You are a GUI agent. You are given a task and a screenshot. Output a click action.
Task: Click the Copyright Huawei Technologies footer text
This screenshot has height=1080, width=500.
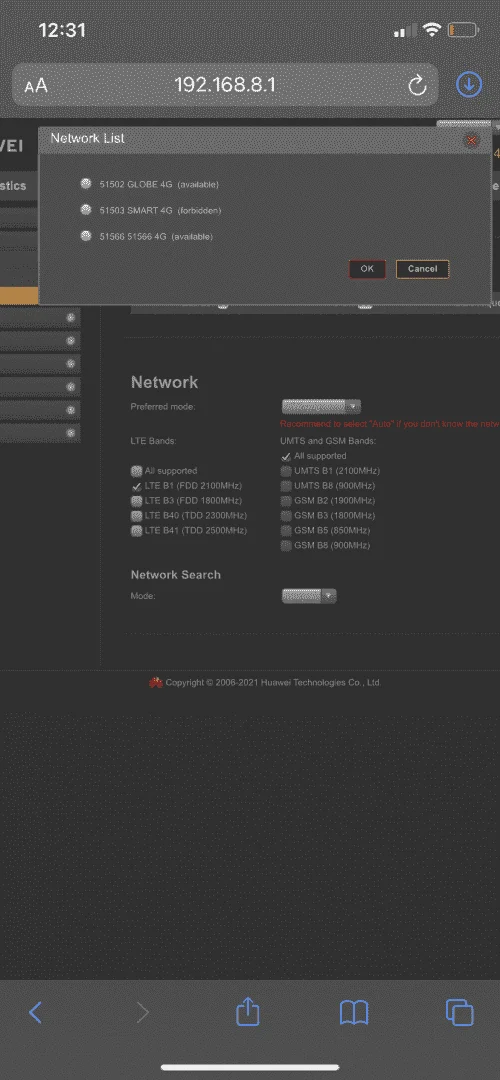click(x=273, y=683)
